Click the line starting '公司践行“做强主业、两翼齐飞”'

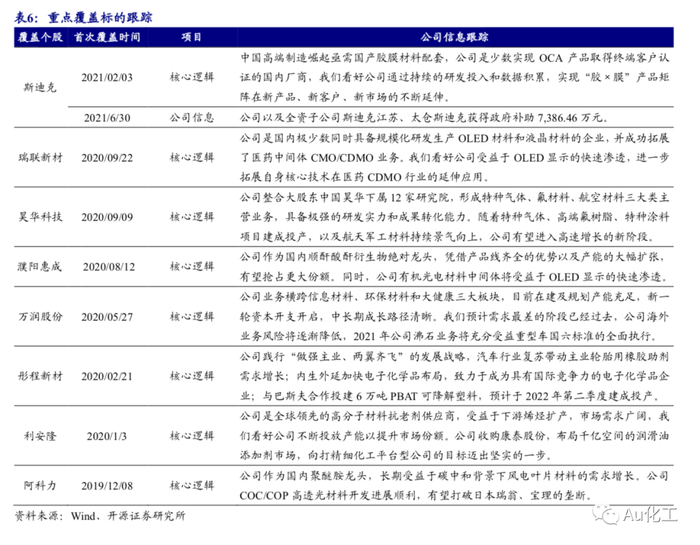coord(454,356)
